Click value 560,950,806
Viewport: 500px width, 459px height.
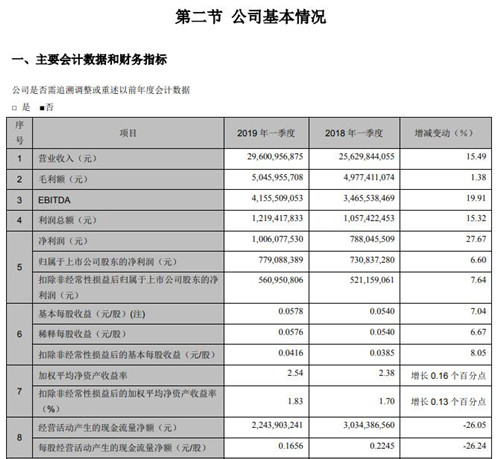pos(281,280)
